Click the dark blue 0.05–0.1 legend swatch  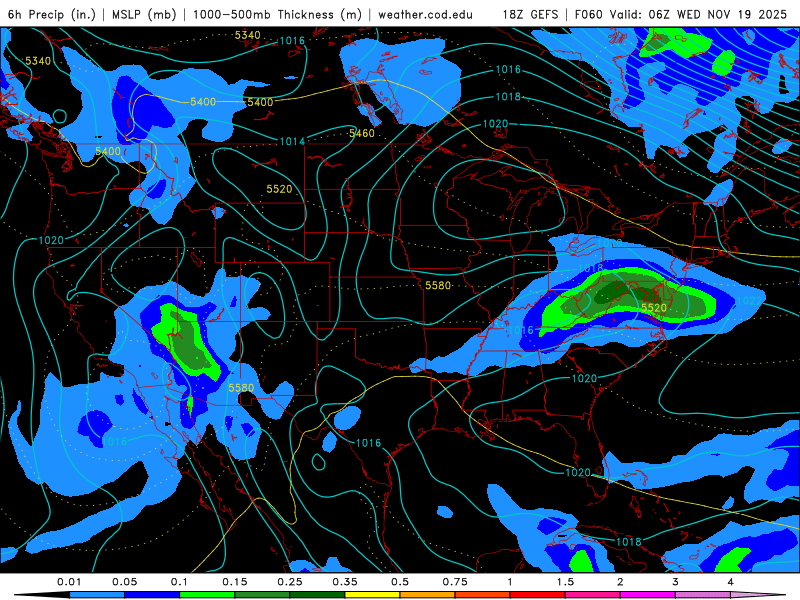click(x=152, y=595)
